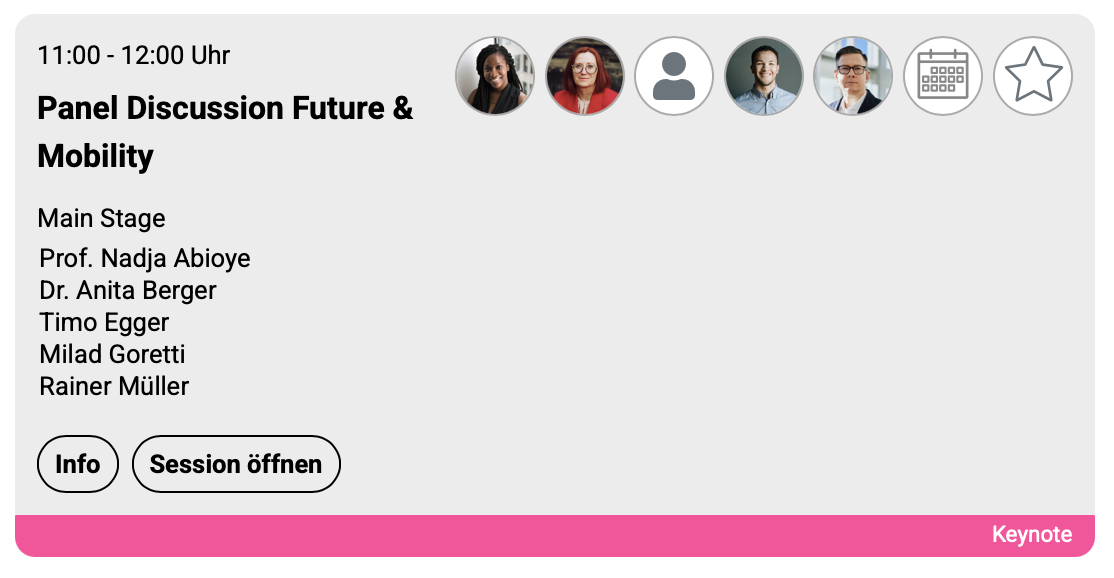1114x578 pixels.
Task: Mark session as favorite with star icon
Action: (x=1032, y=76)
